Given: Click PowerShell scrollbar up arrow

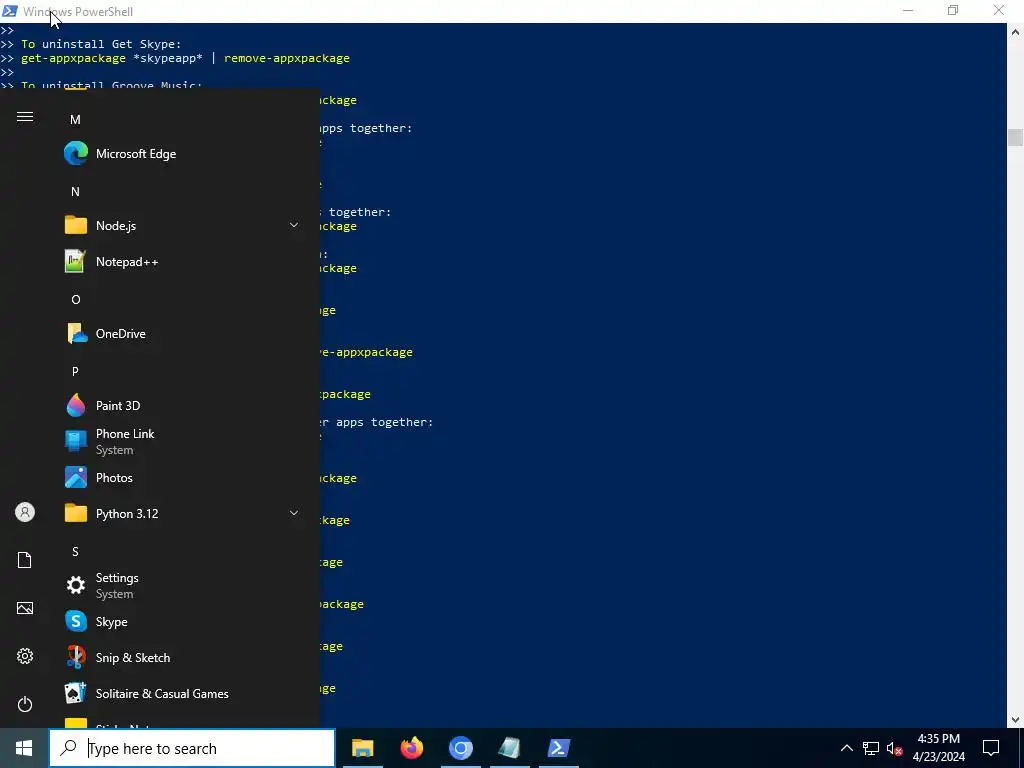Looking at the screenshot, I should [x=1016, y=31].
